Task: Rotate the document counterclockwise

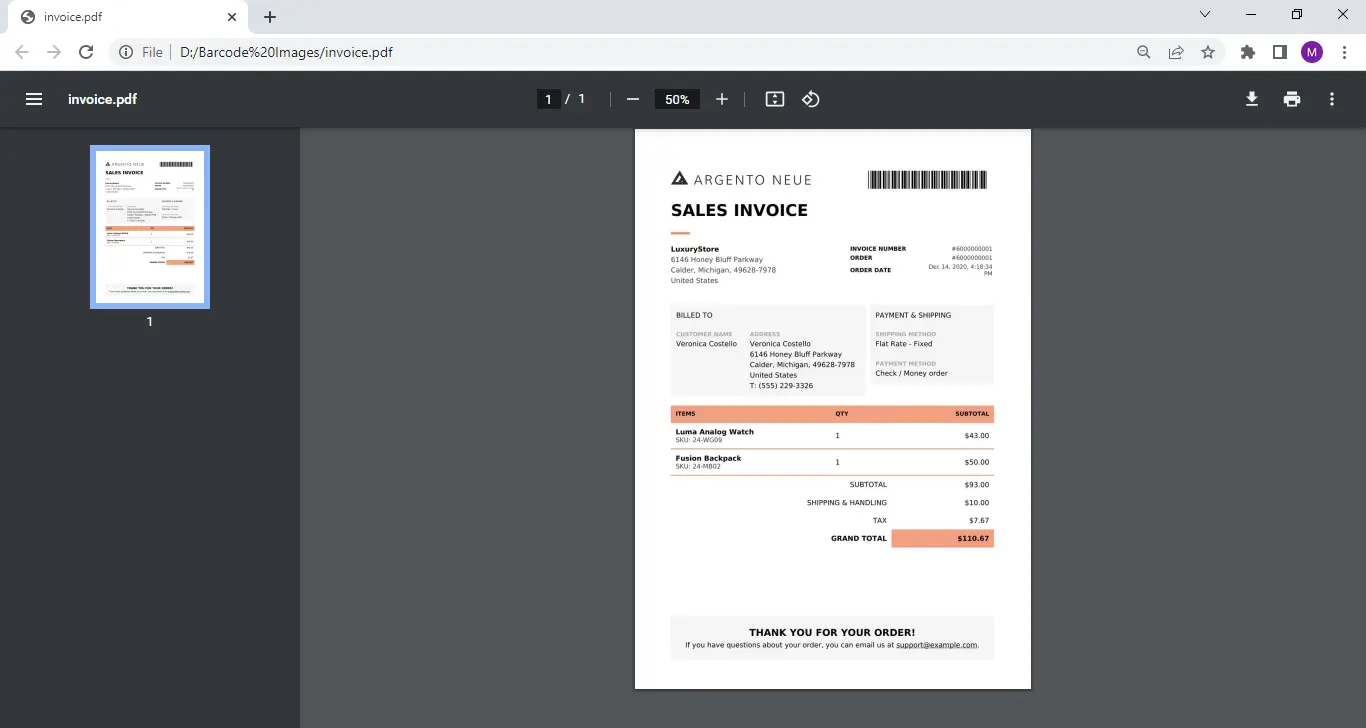Action: point(811,99)
